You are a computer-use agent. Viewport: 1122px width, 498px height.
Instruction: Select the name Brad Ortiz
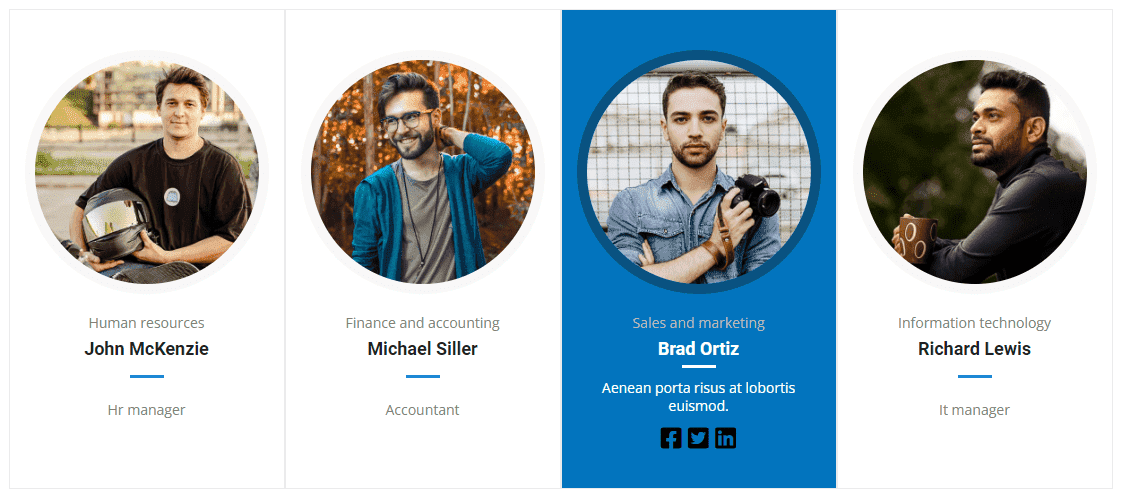[698, 349]
